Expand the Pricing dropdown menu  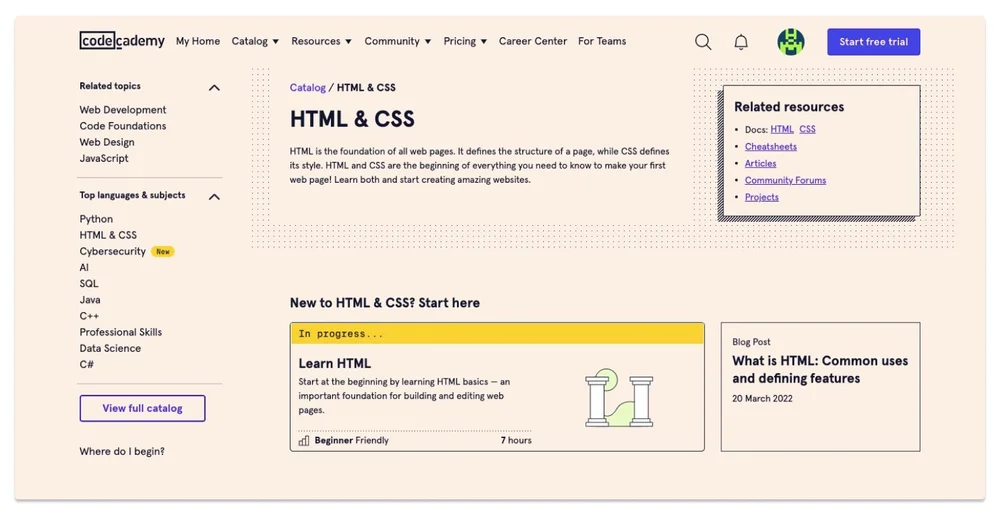(x=465, y=41)
